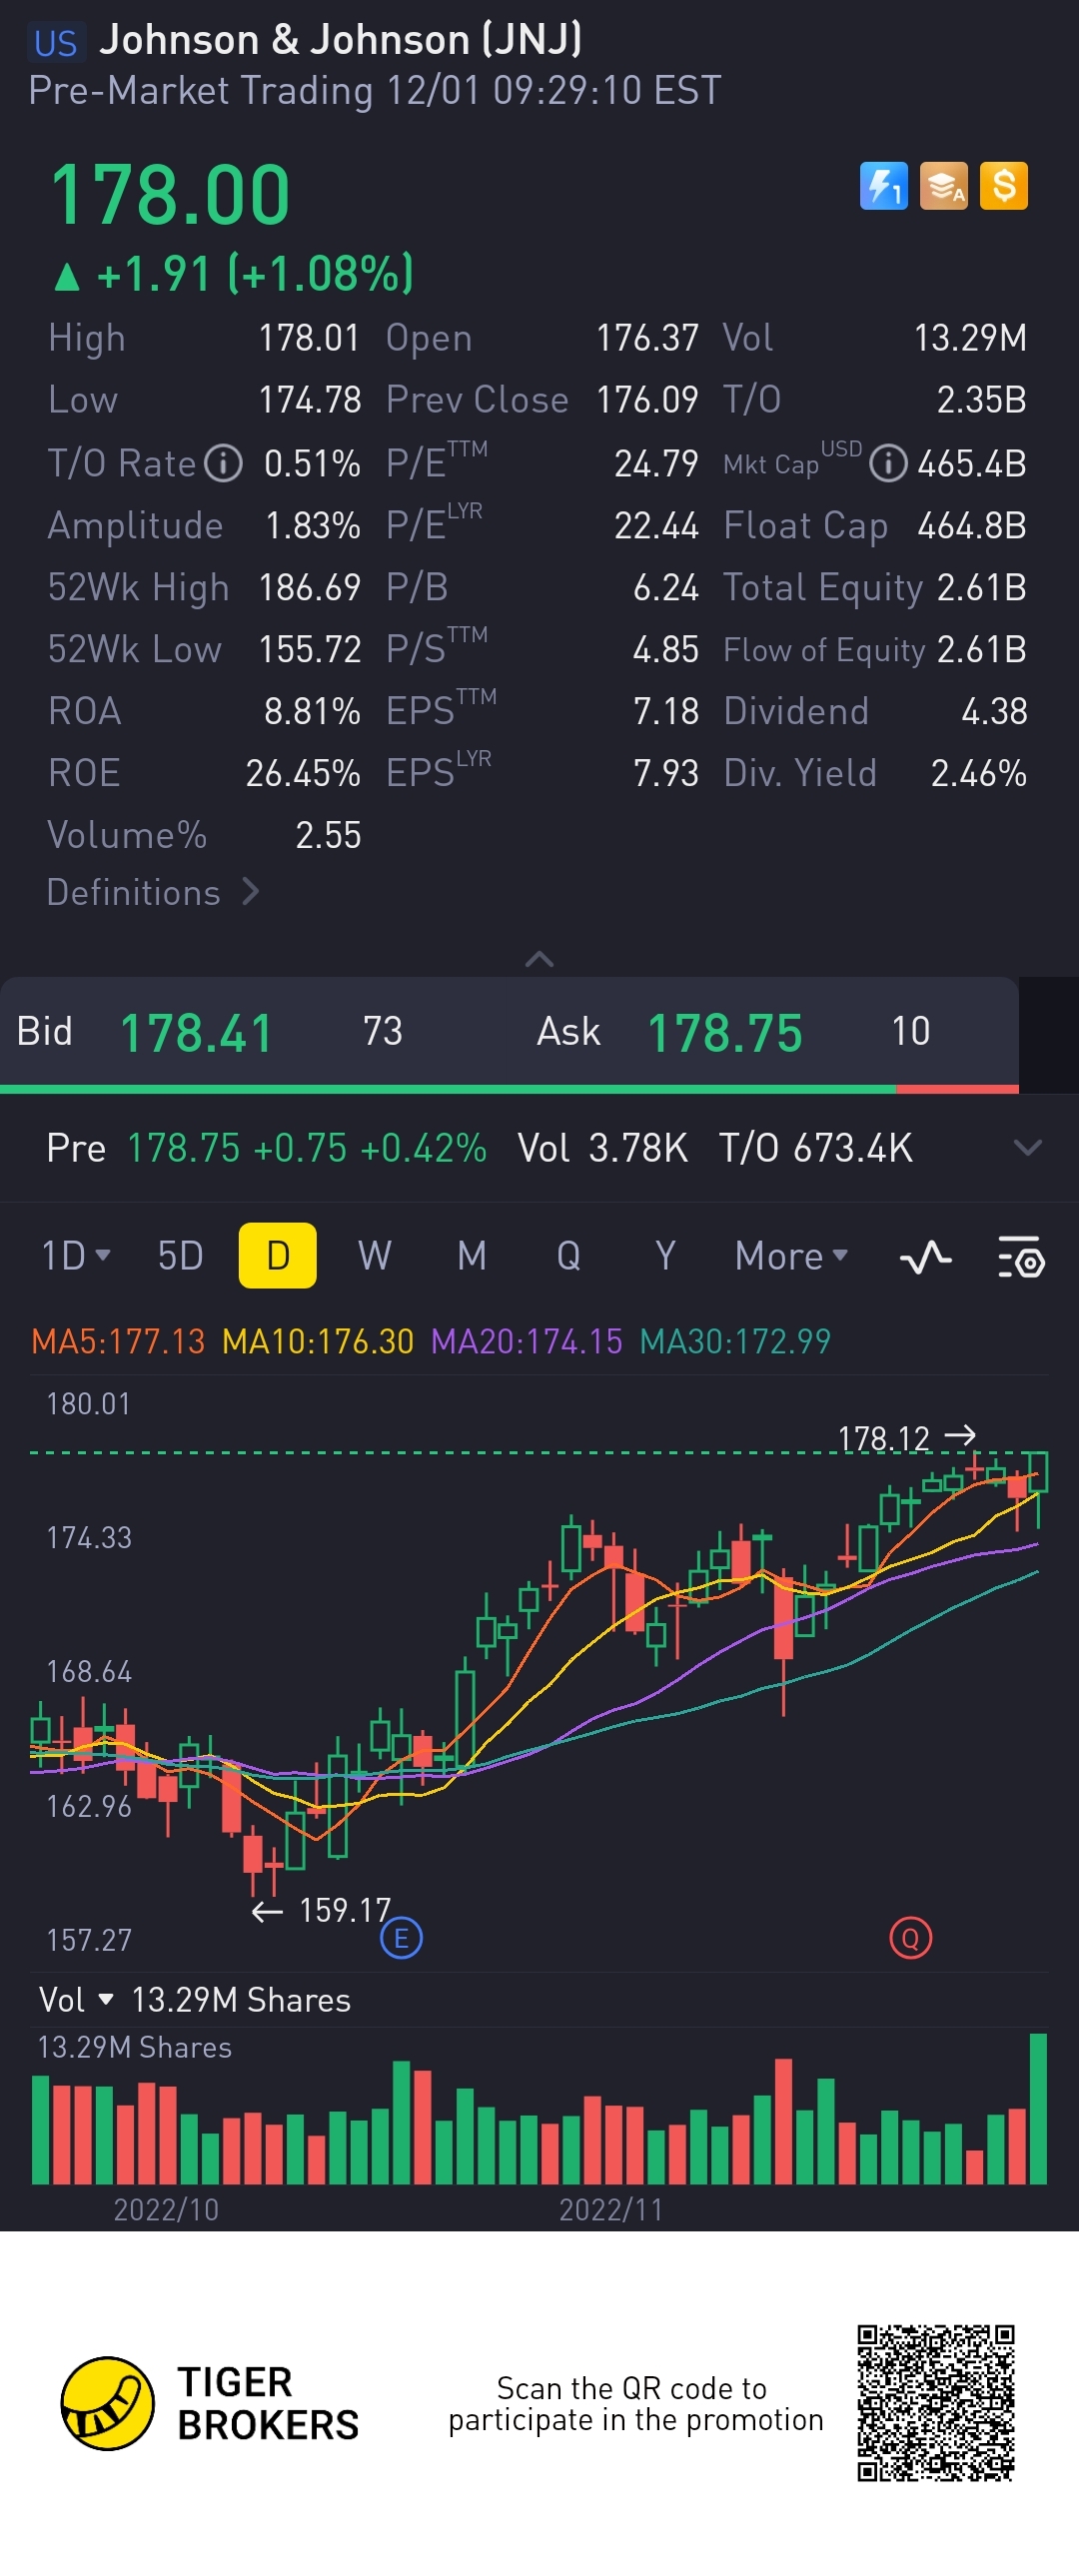Tap the 2022/11 date axis label
This screenshot has width=1079, height=2576.
point(611,2210)
